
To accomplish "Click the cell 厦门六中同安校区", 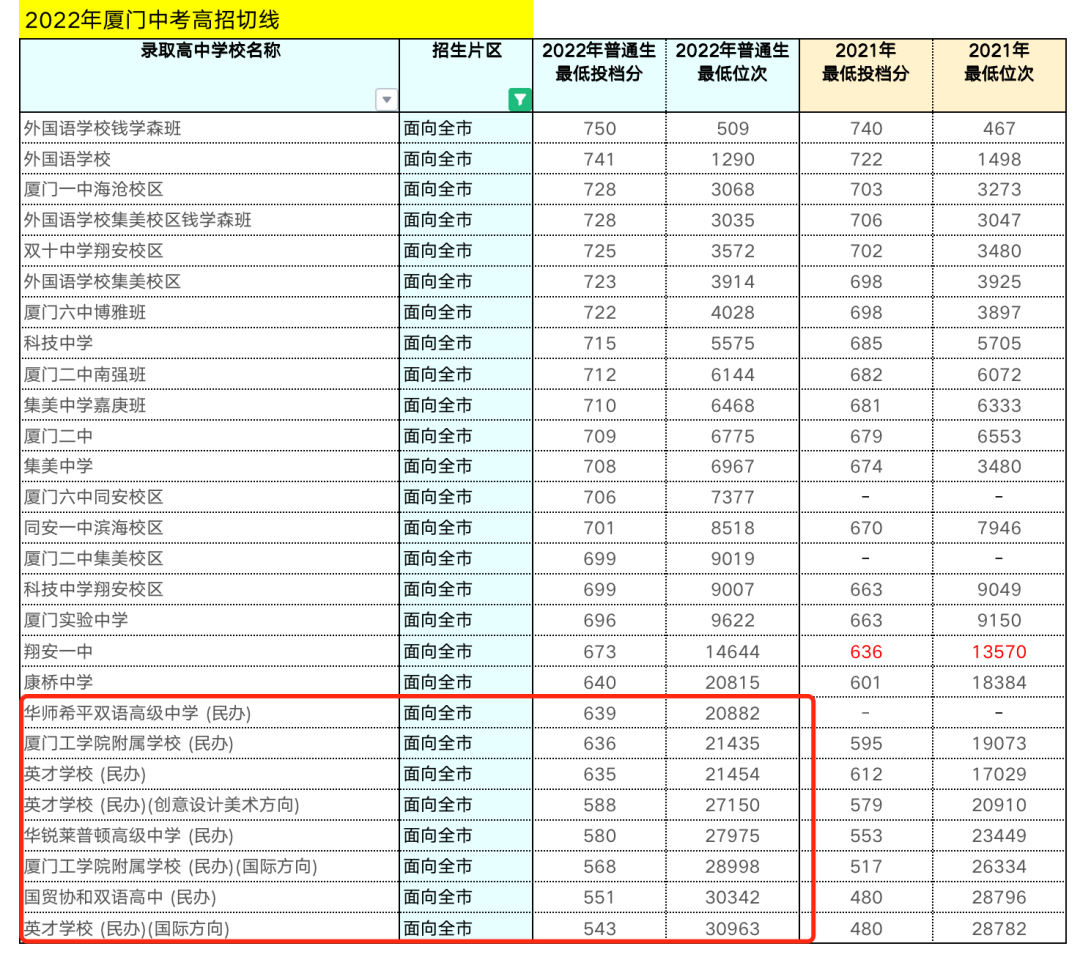I will coord(210,497).
